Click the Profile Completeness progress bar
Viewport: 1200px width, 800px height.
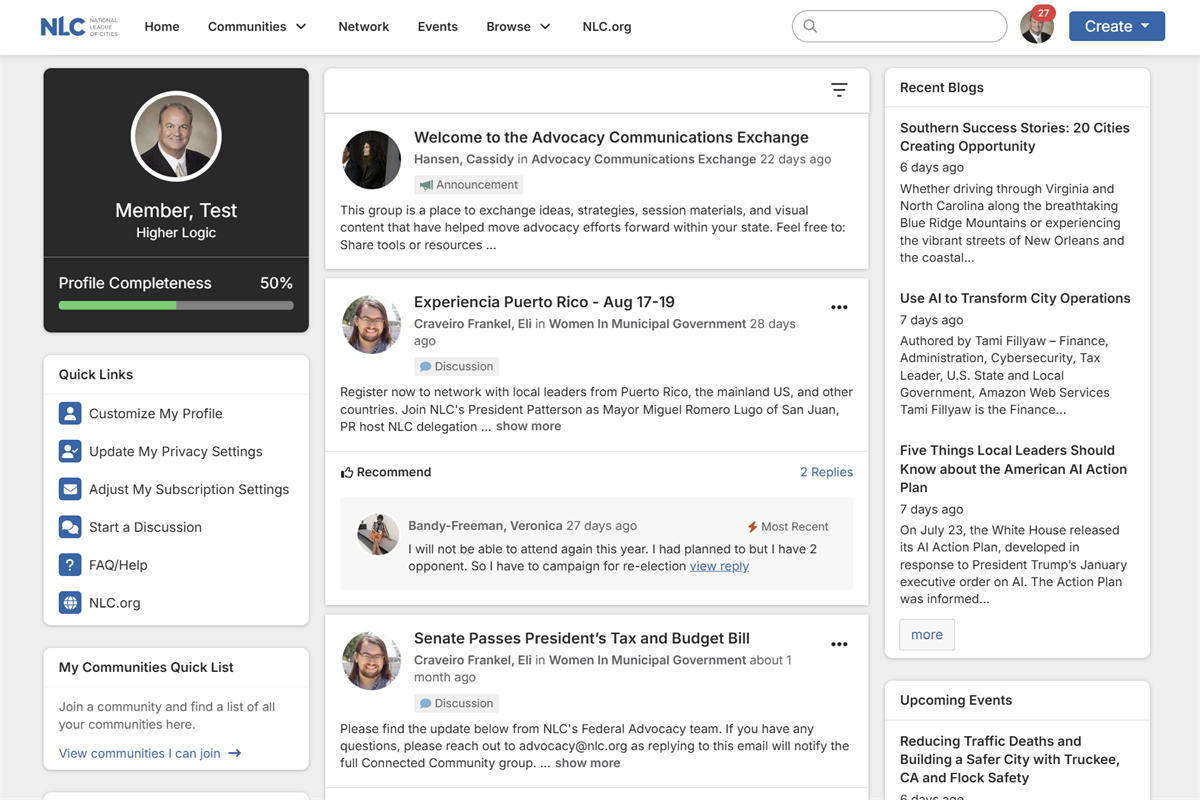(x=176, y=305)
